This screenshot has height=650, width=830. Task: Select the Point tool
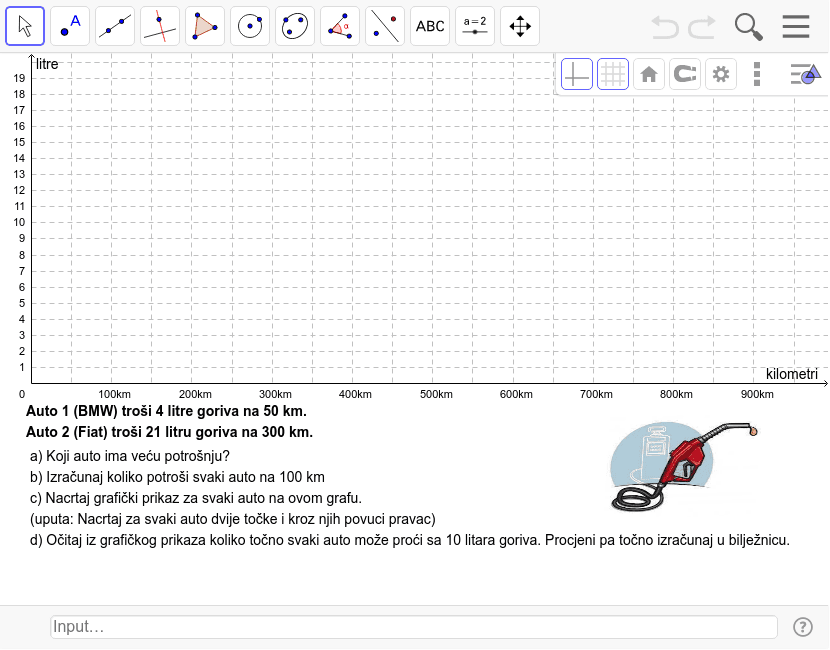click(70, 26)
